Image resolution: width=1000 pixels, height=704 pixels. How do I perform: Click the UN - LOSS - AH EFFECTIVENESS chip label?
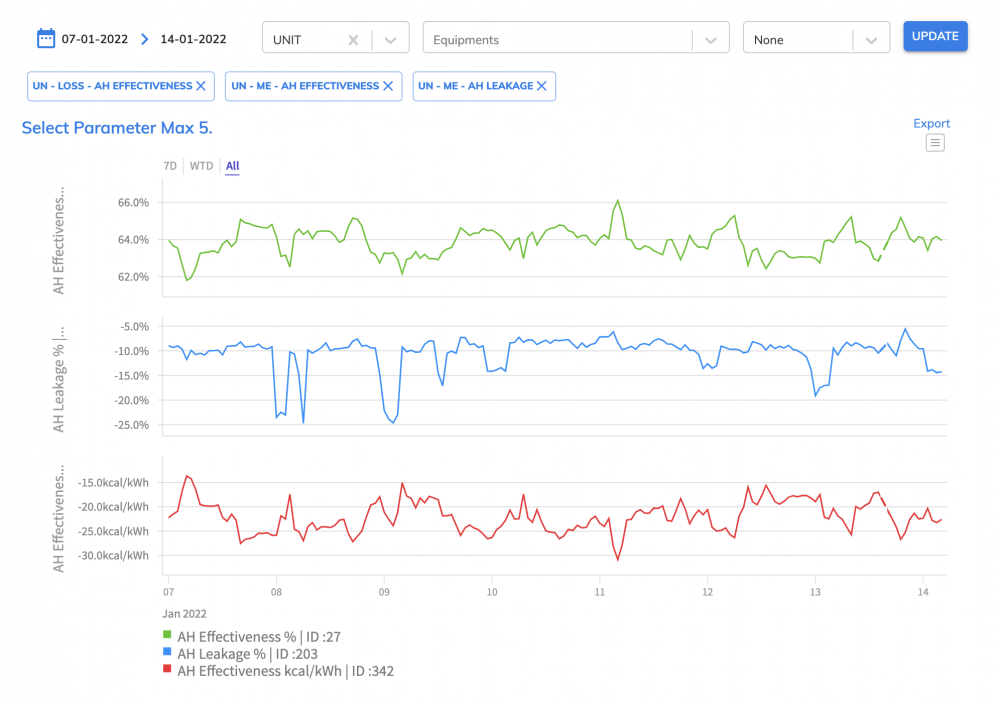click(x=112, y=86)
